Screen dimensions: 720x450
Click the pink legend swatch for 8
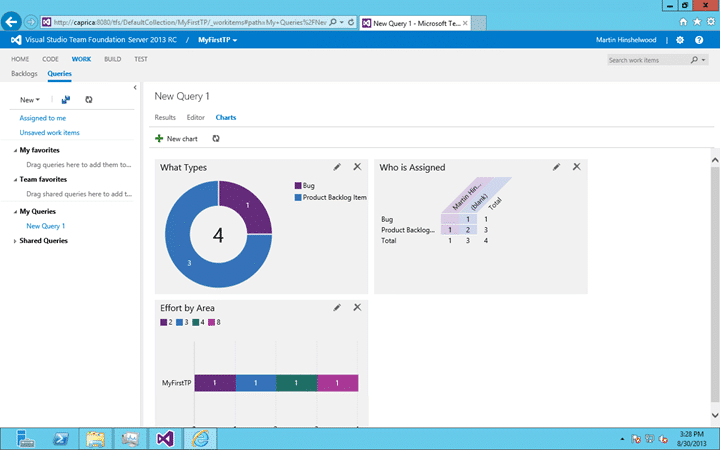tap(211, 322)
